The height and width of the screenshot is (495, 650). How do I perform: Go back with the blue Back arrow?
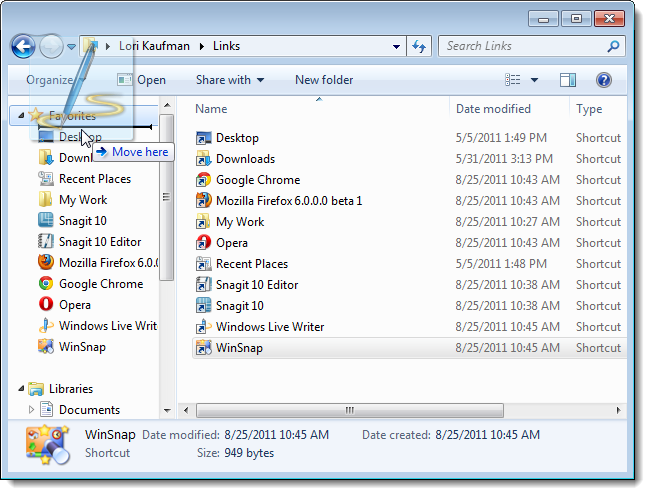[23, 46]
